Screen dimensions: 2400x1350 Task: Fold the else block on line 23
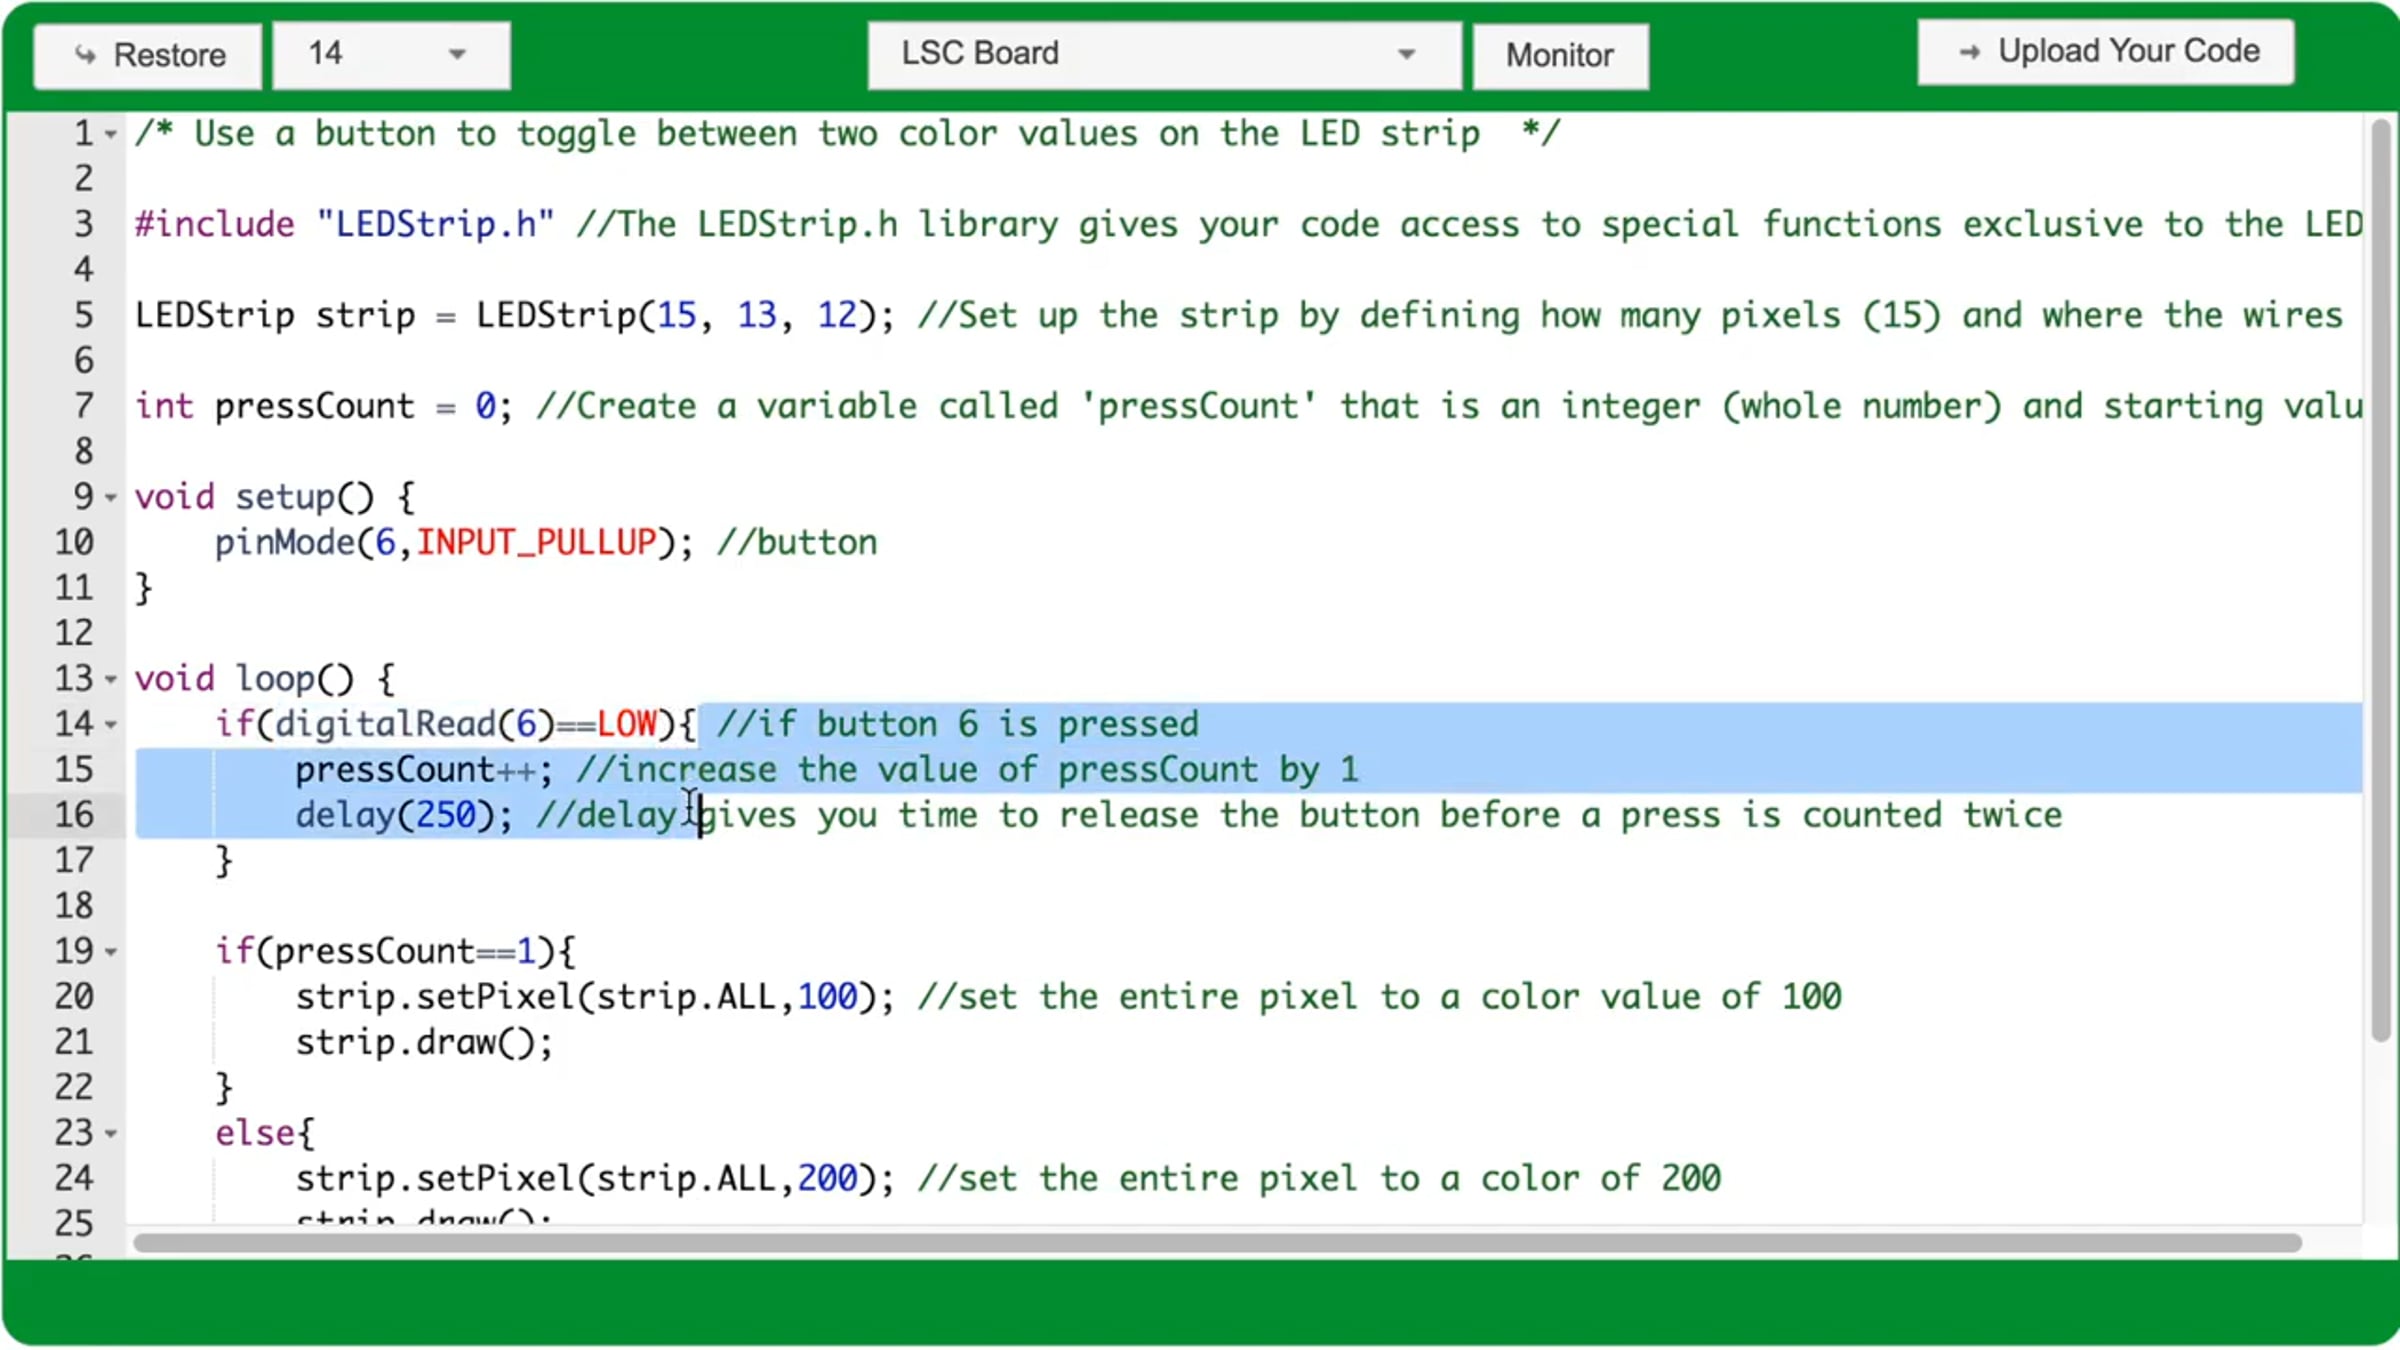point(111,1134)
